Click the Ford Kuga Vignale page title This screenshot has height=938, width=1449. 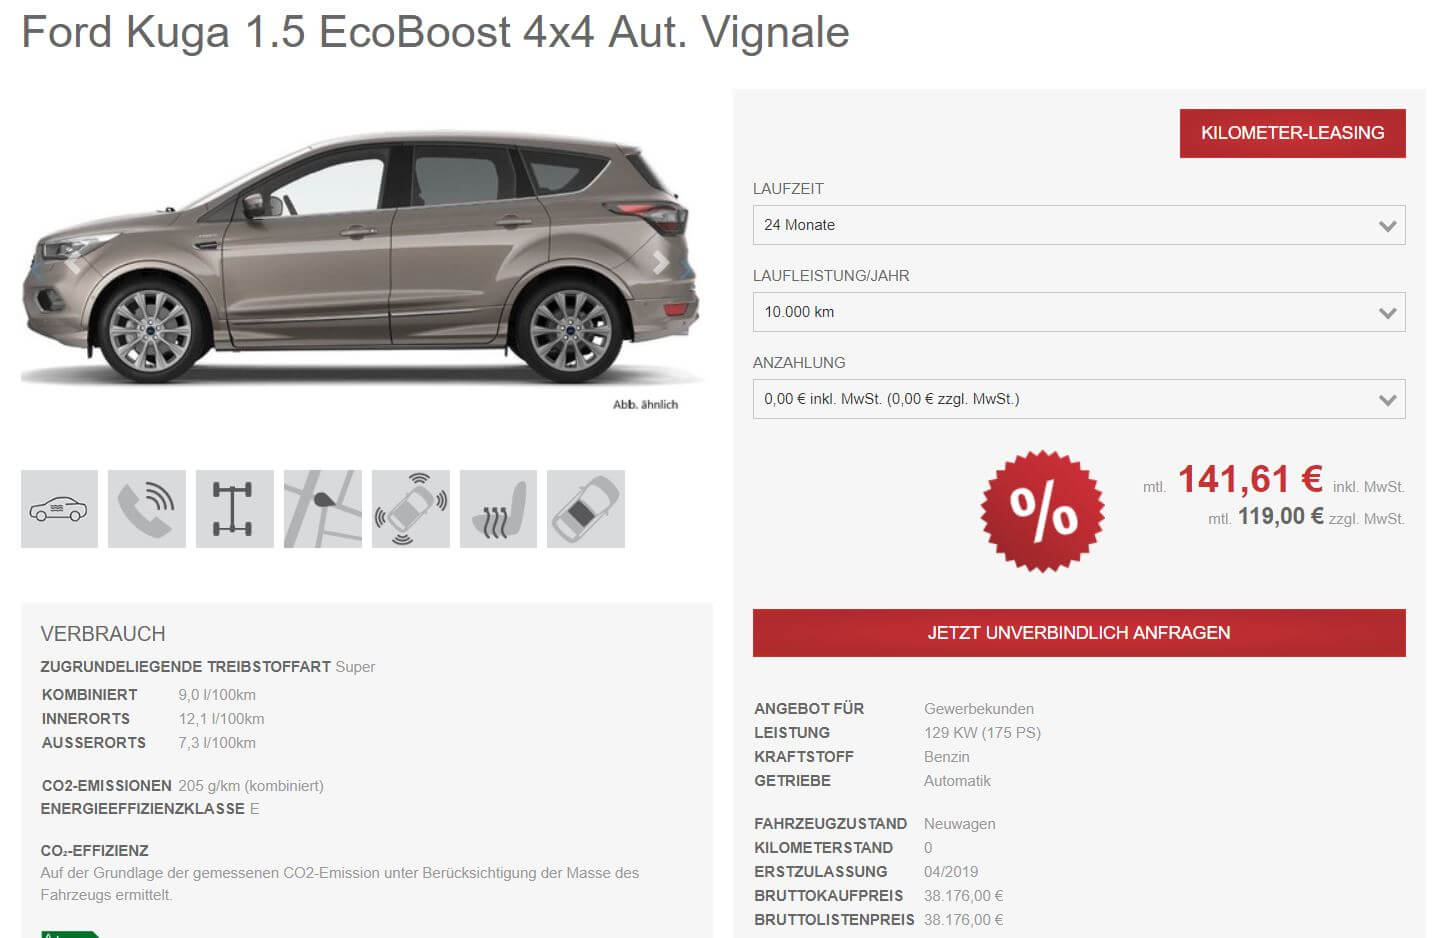(x=435, y=32)
